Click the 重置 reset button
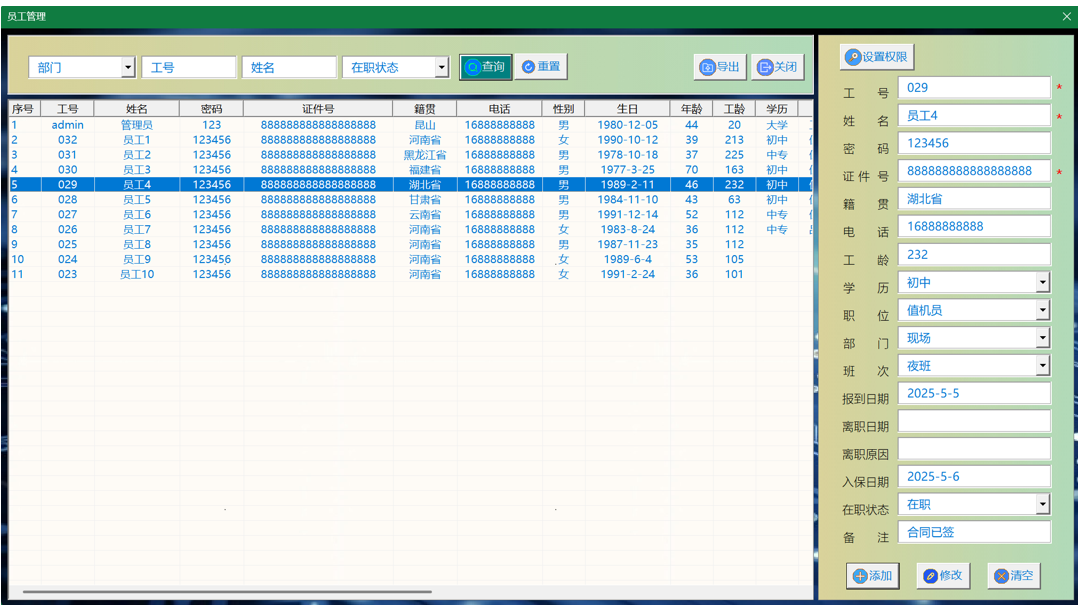 541,67
